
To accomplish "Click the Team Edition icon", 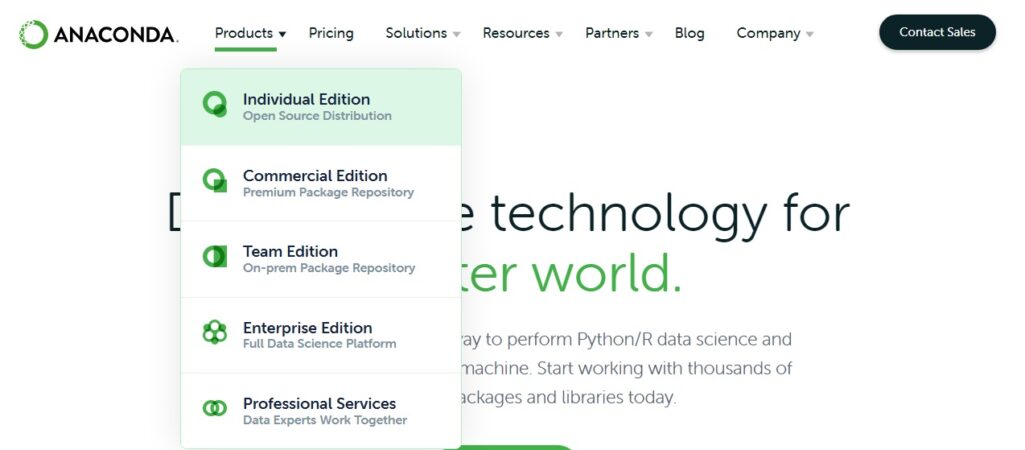I will pyautogui.click(x=214, y=256).
